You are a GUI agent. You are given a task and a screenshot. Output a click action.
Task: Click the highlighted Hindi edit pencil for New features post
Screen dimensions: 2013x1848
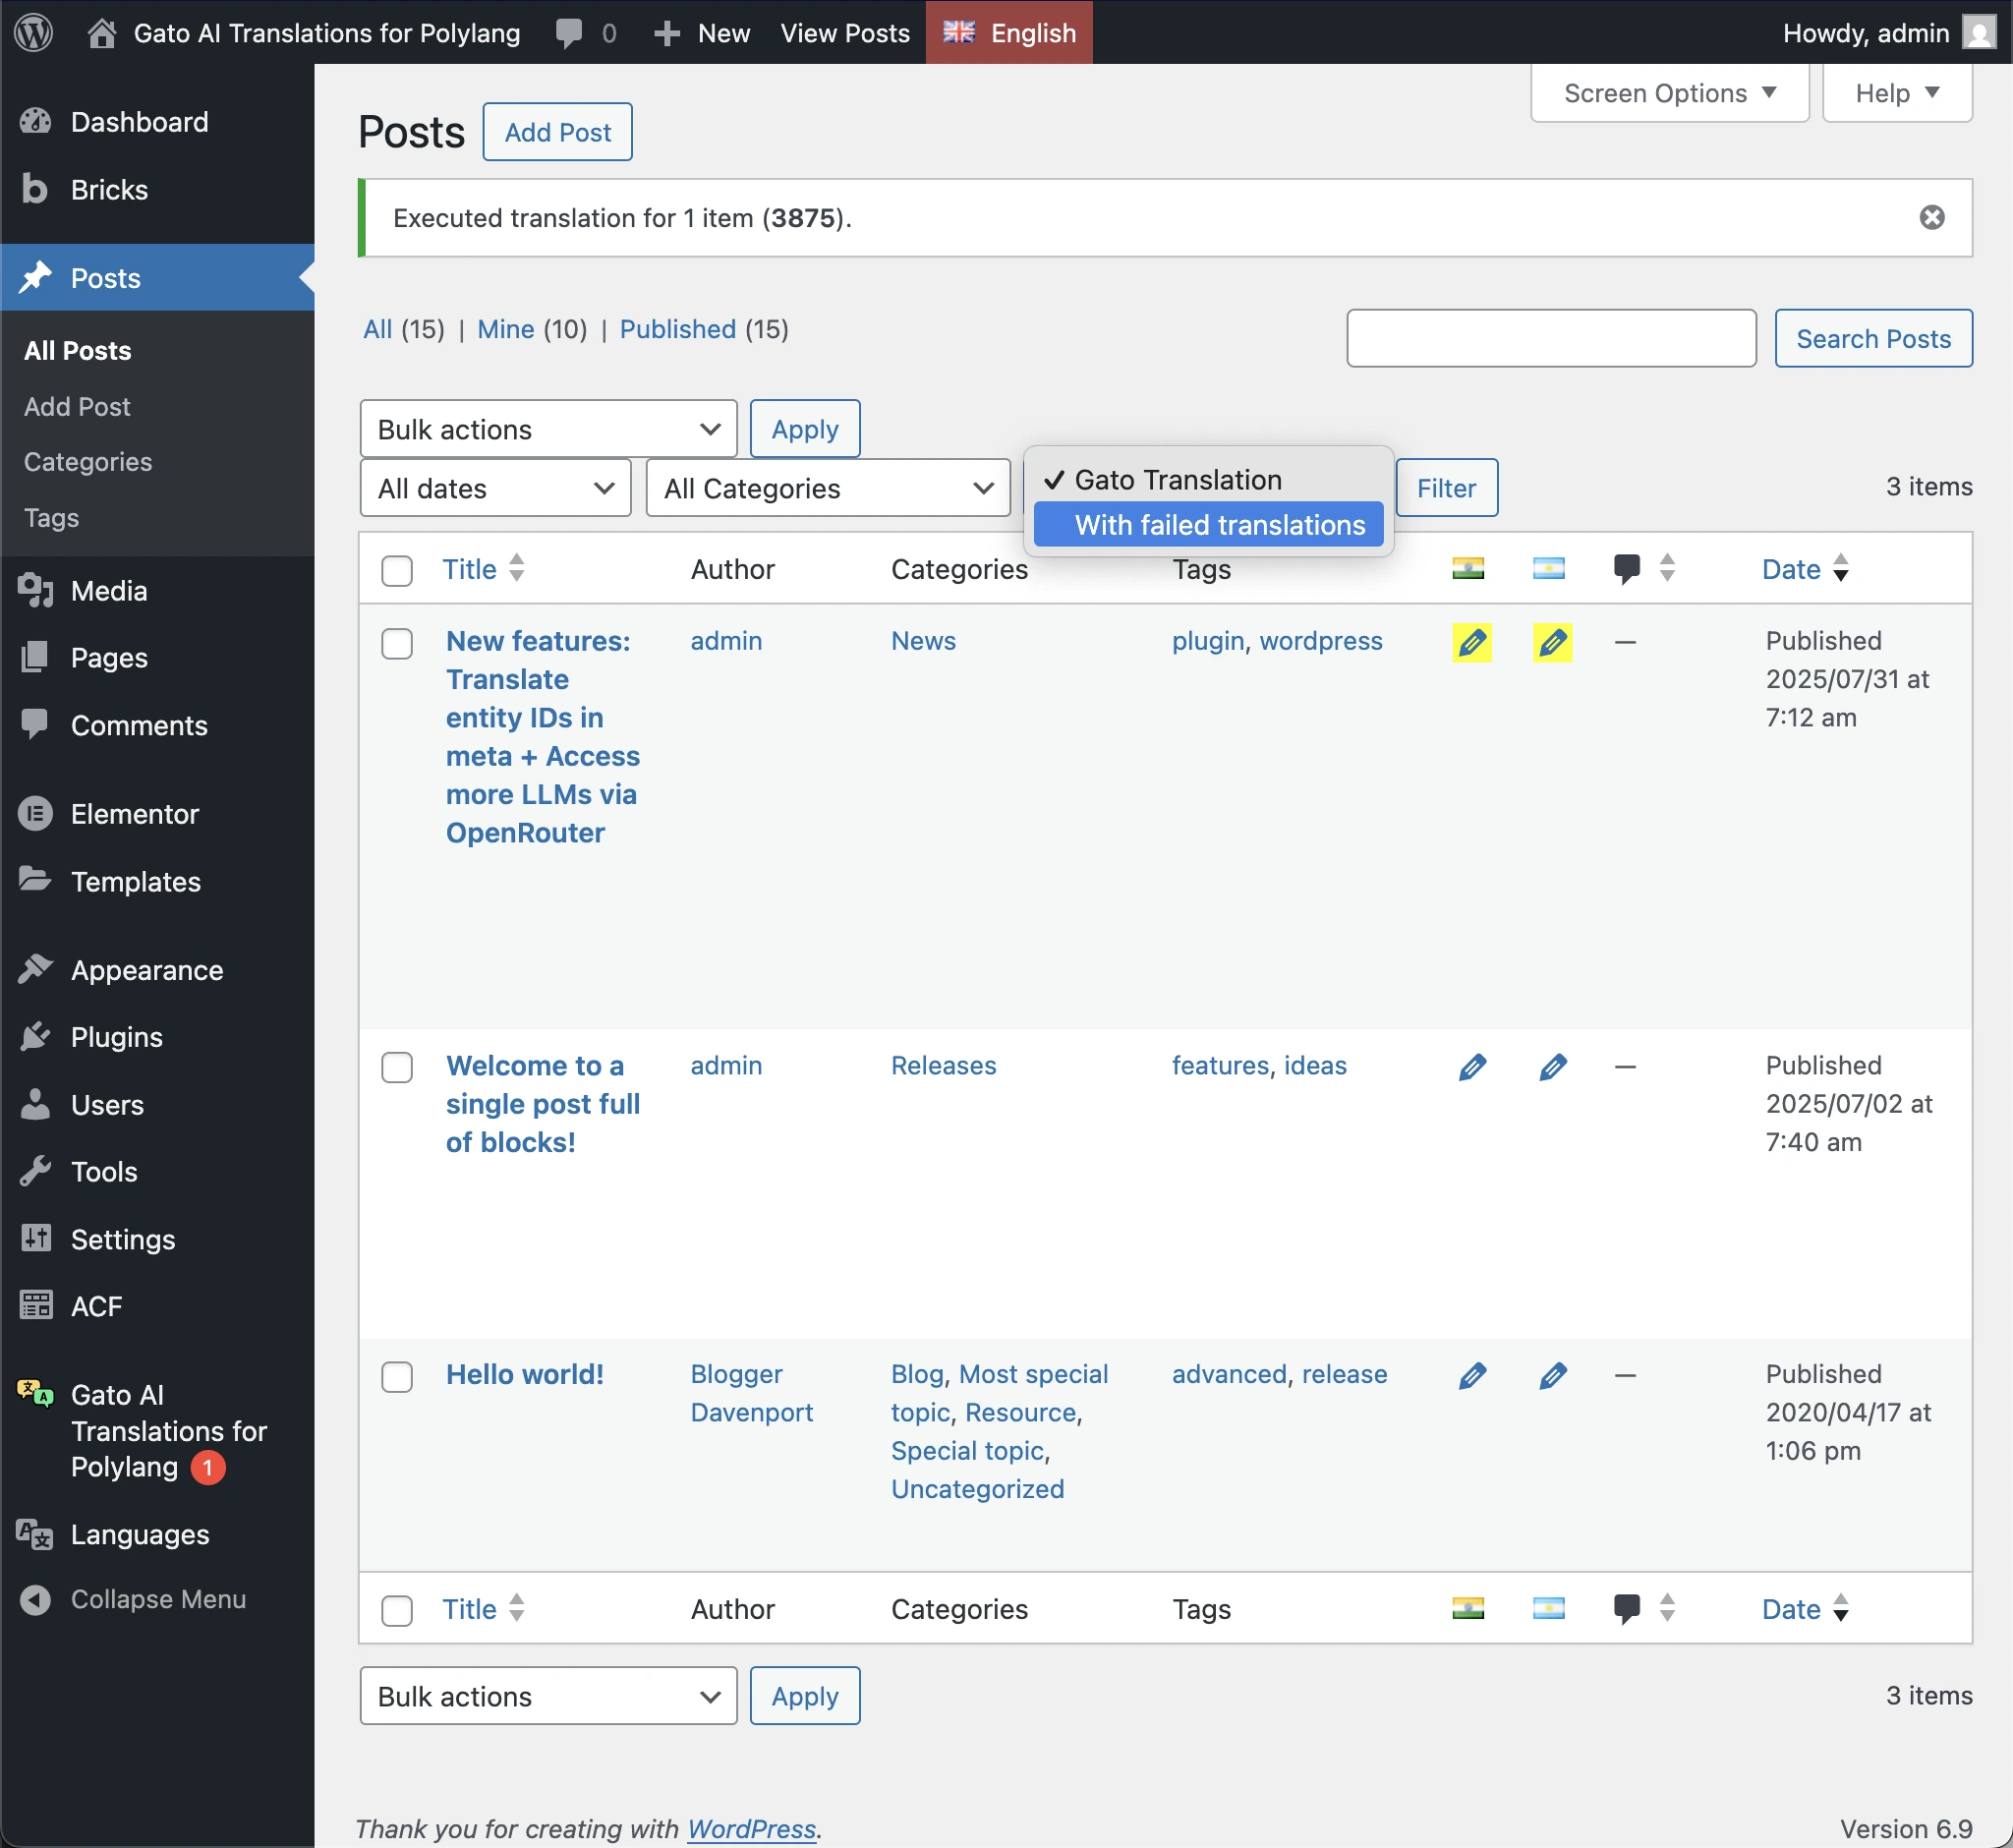pos(1471,642)
